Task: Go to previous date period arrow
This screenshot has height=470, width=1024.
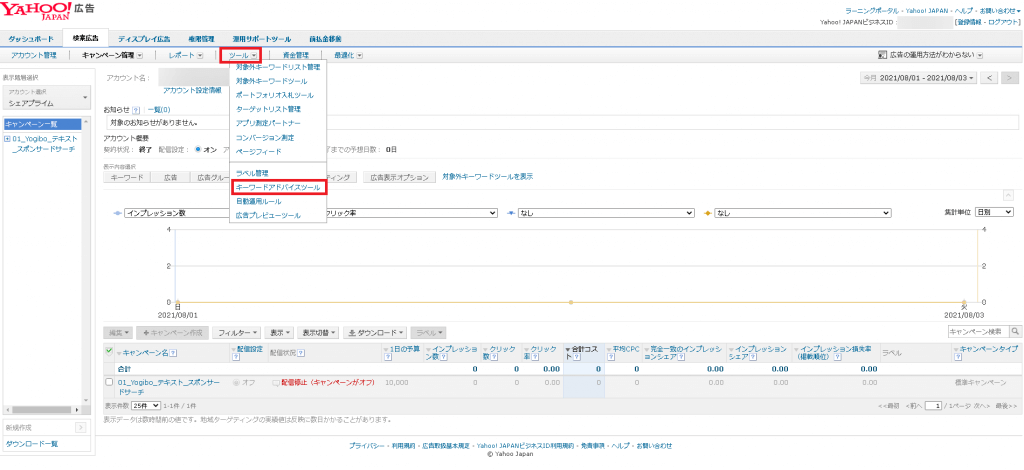Action: click(x=990, y=78)
